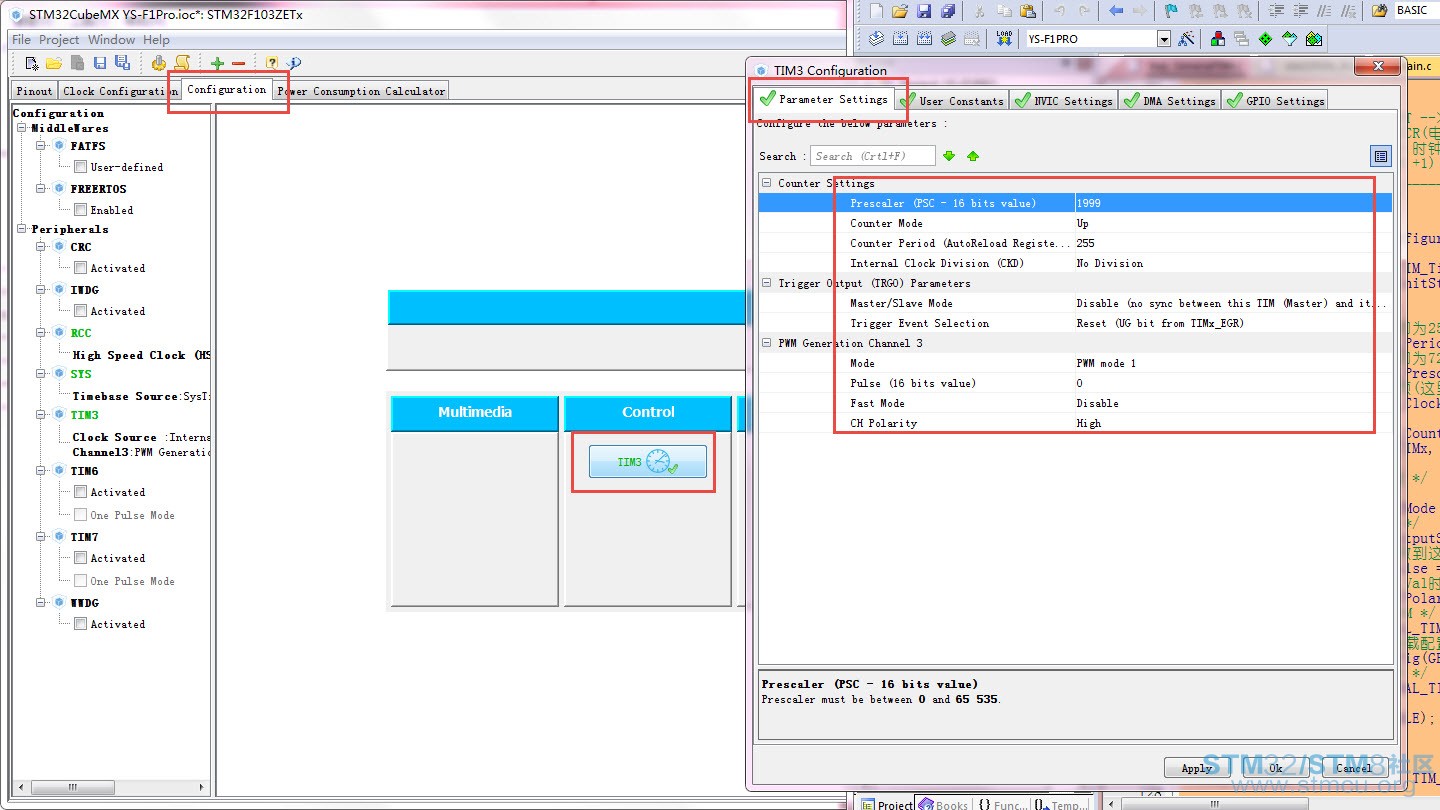Click Translate file icon in Keil toolbar
This screenshot has height=810, width=1440.
[x=876, y=39]
